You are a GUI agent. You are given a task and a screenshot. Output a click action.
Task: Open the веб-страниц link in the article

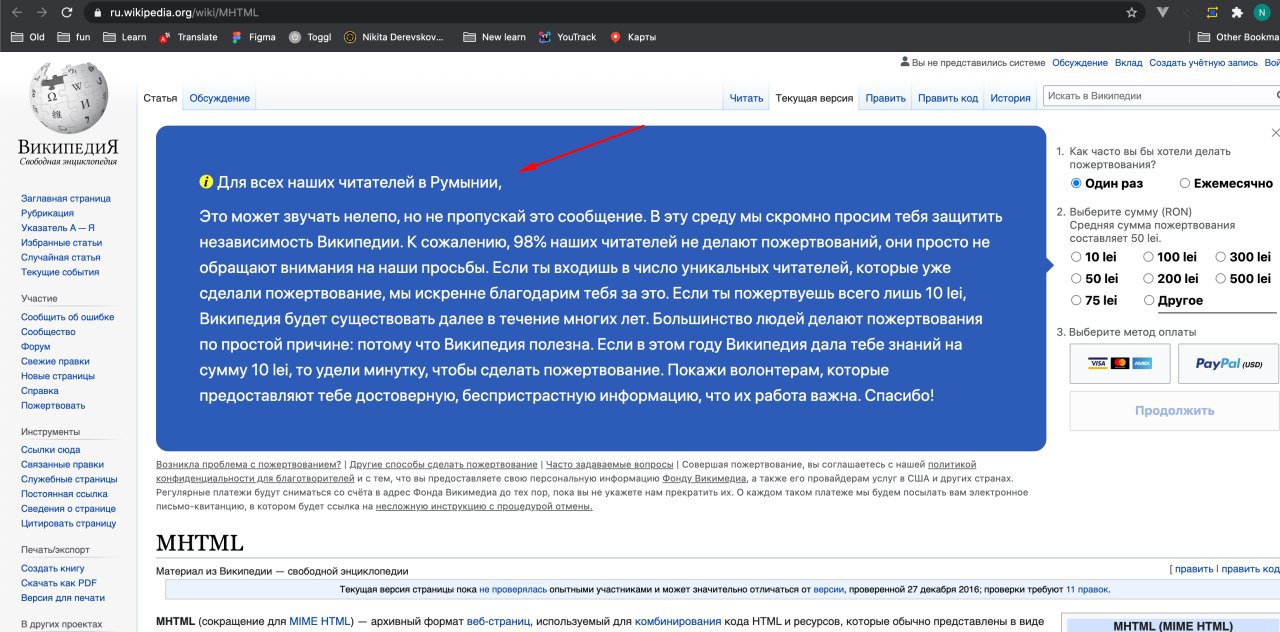(x=498, y=621)
